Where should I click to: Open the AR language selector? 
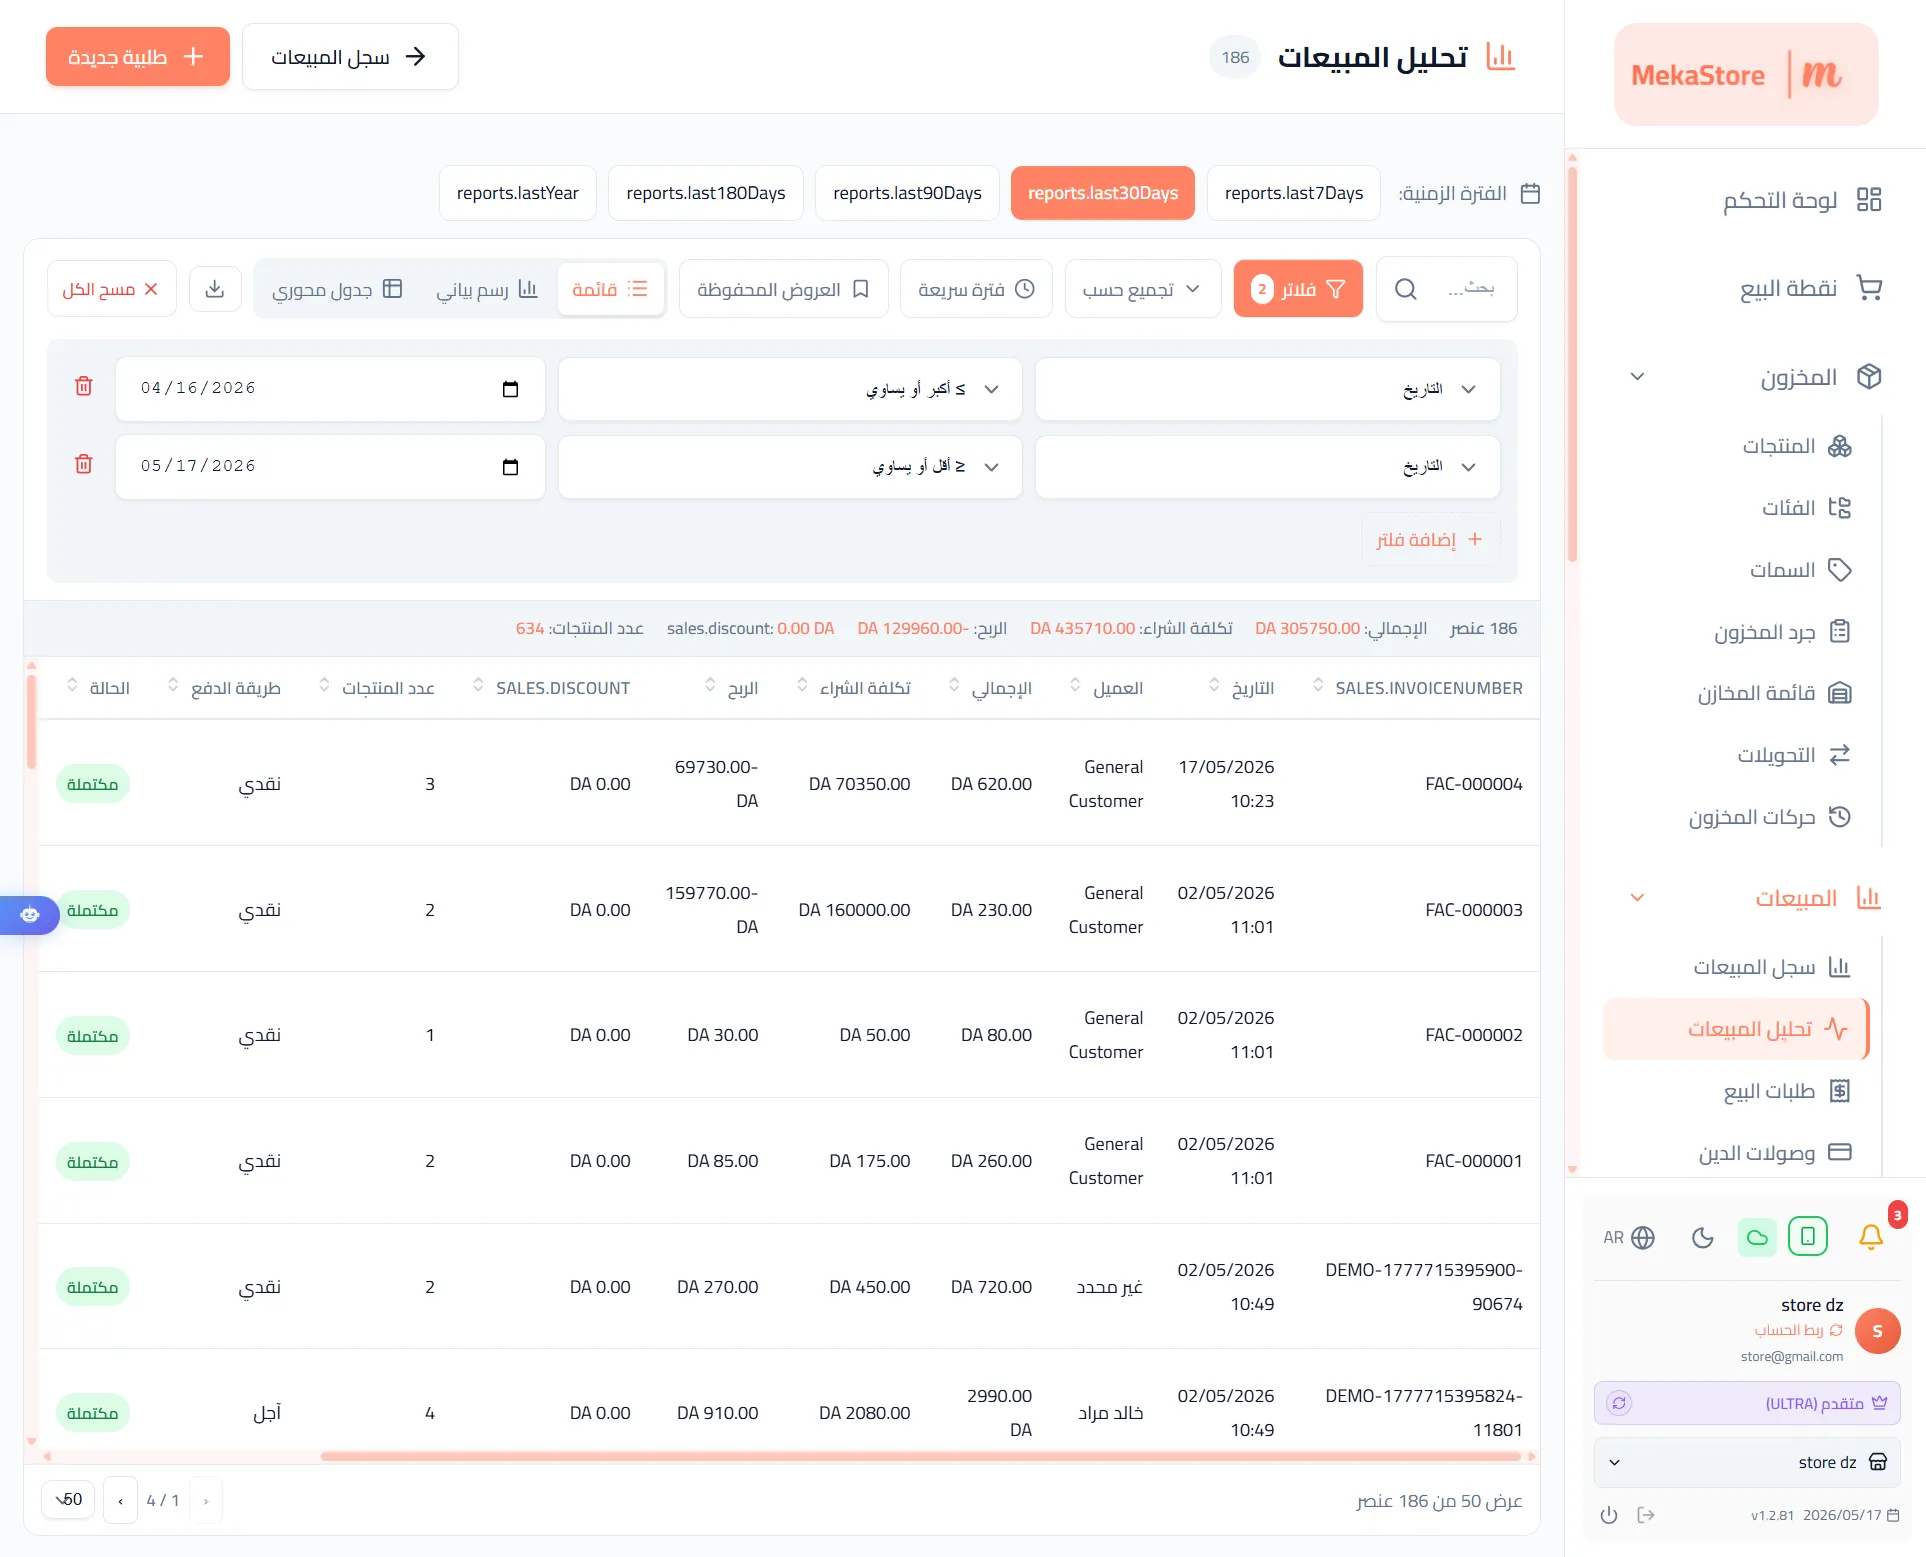pyautogui.click(x=1629, y=1238)
